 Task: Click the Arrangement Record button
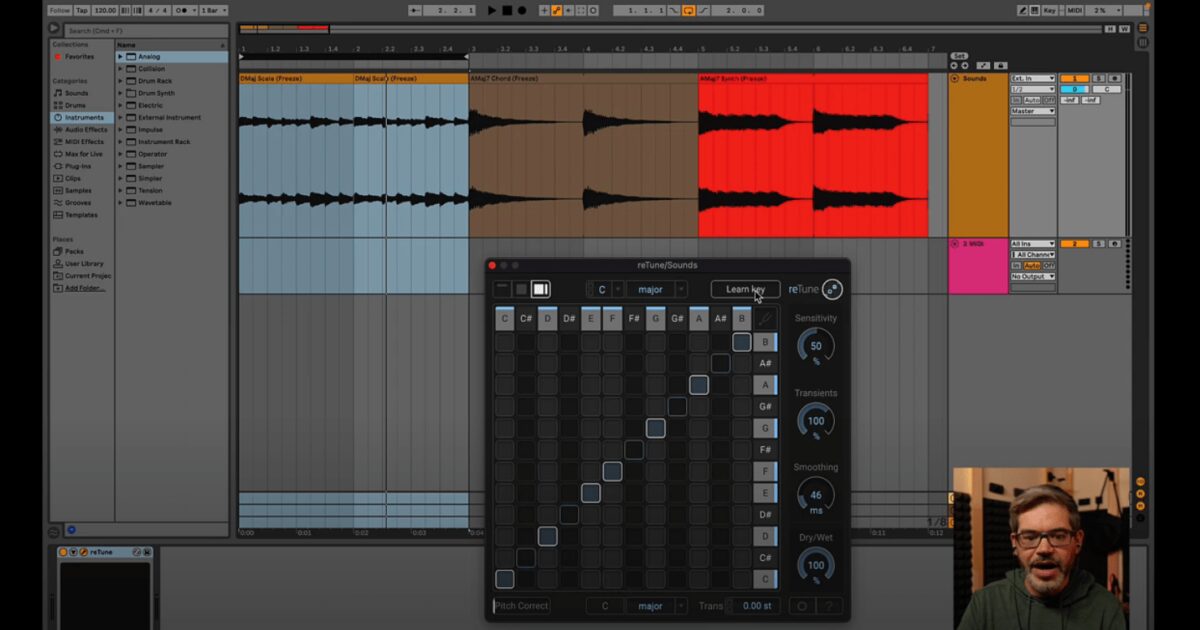[521, 10]
